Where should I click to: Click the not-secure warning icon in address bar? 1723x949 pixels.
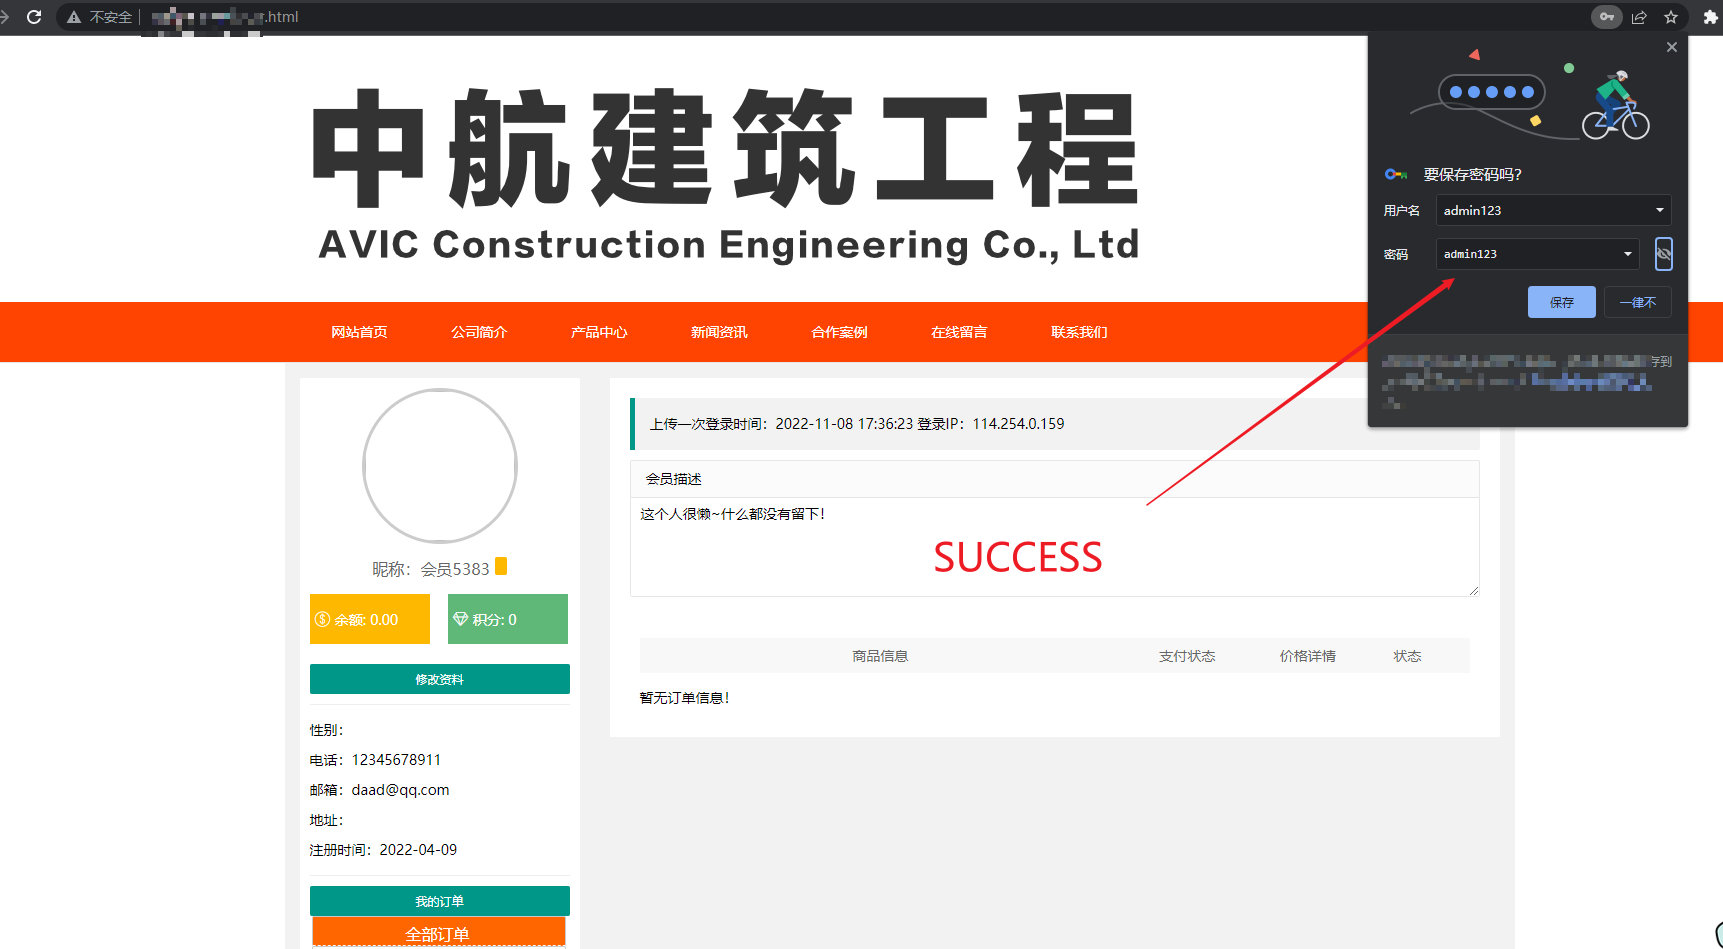click(74, 17)
